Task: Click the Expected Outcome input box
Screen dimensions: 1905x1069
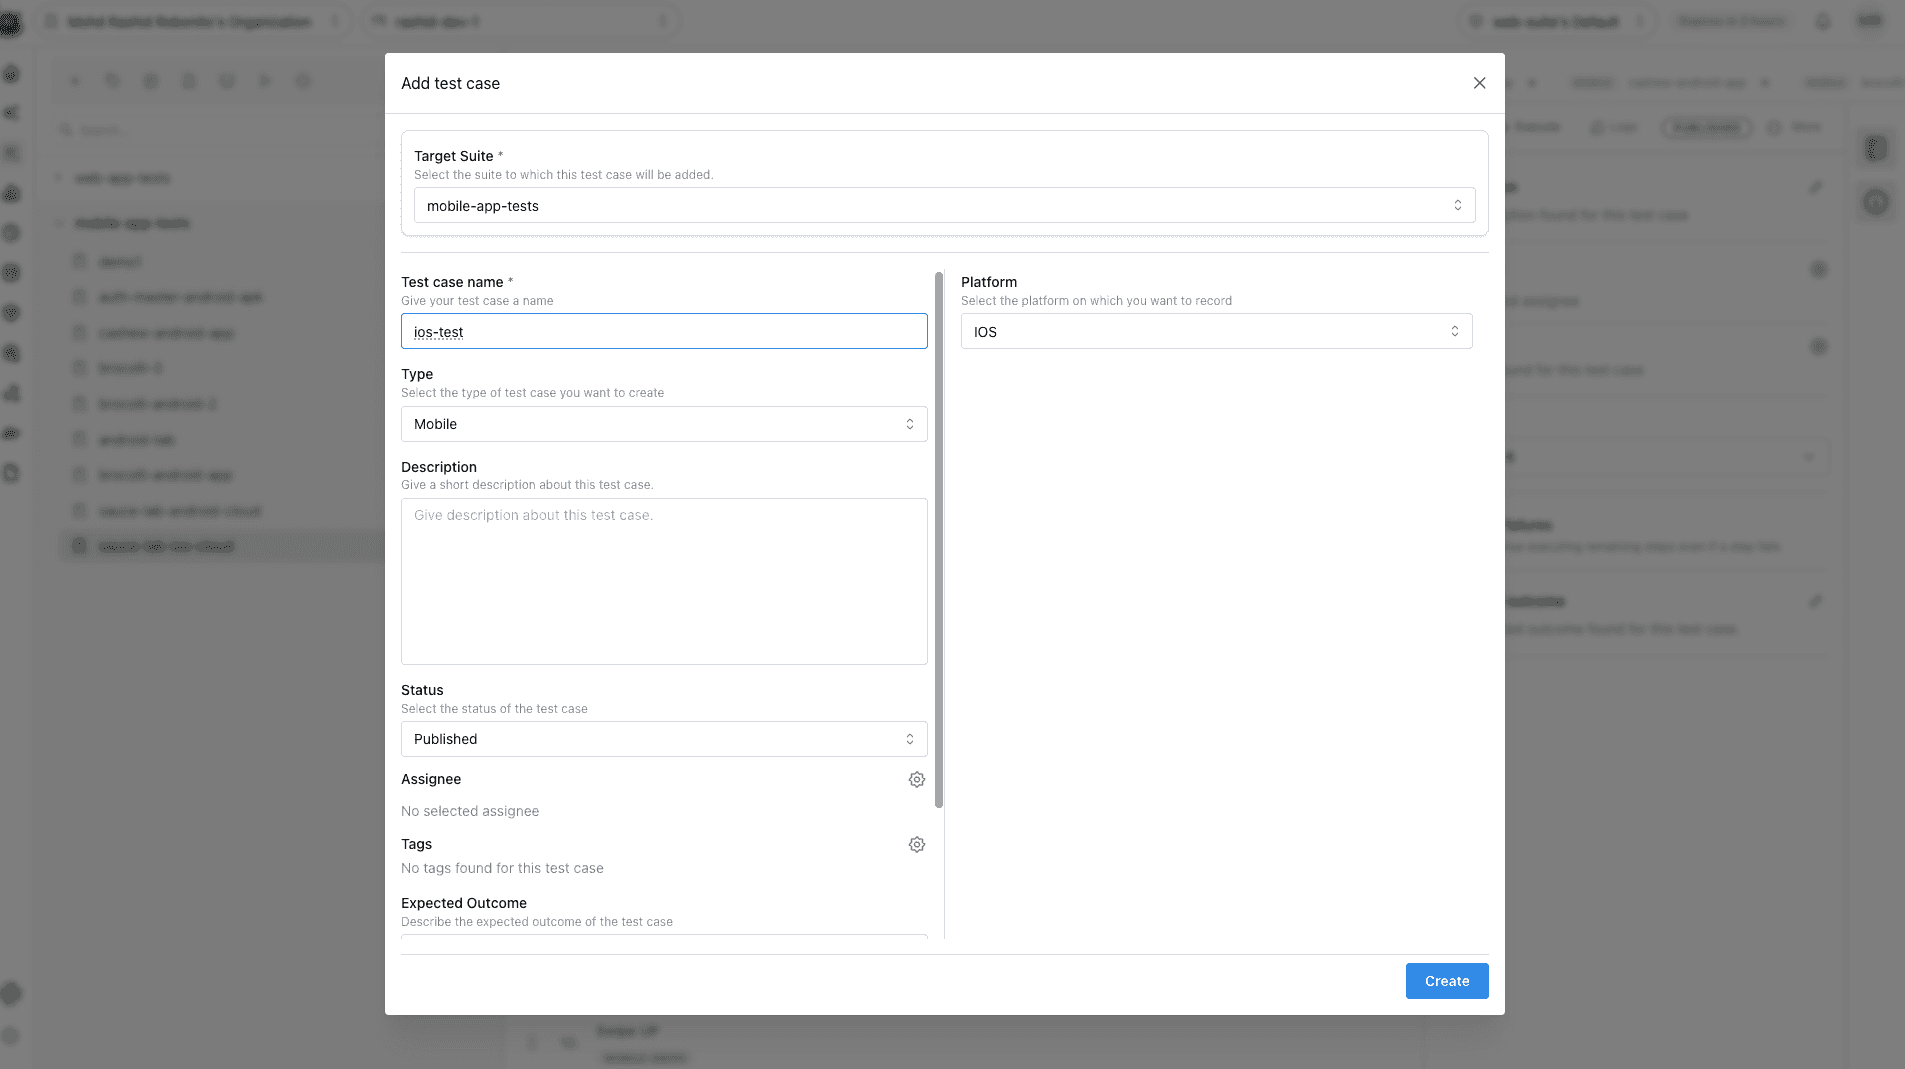Action: click(x=664, y=936)
